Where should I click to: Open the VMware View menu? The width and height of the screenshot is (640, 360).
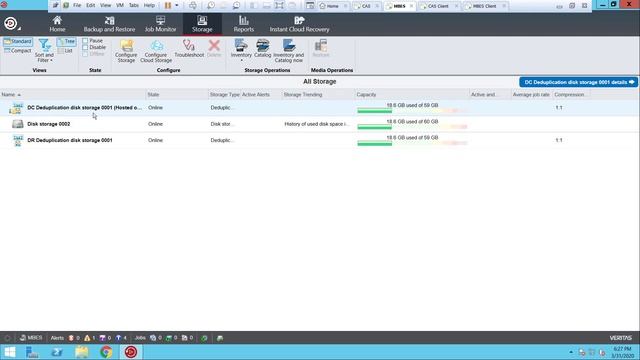[x=105, y=5]
